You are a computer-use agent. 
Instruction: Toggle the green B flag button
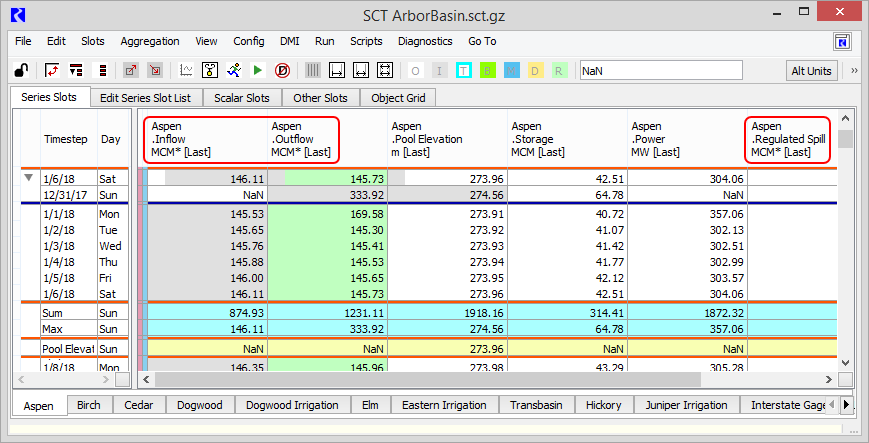pyautogui.click(x=487, y=71)
